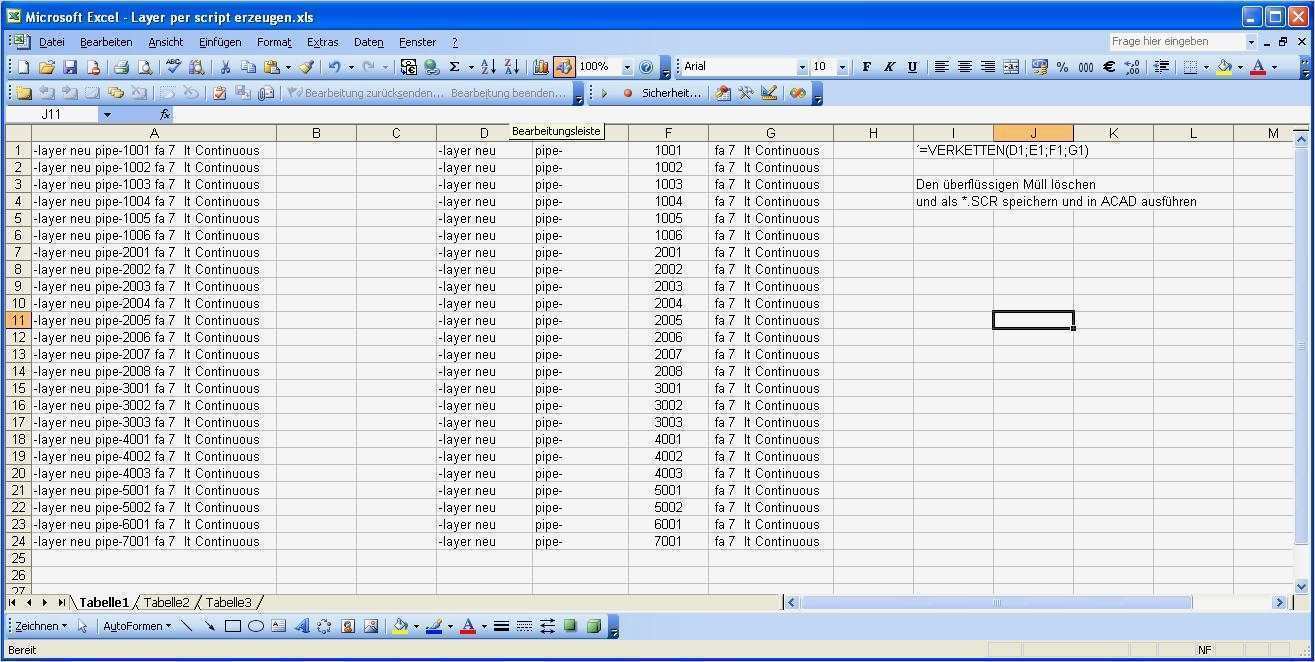Insert a text box from drawing toolbar
The height and width of the screenshot is (662, 1315).
tap(279, 626)
